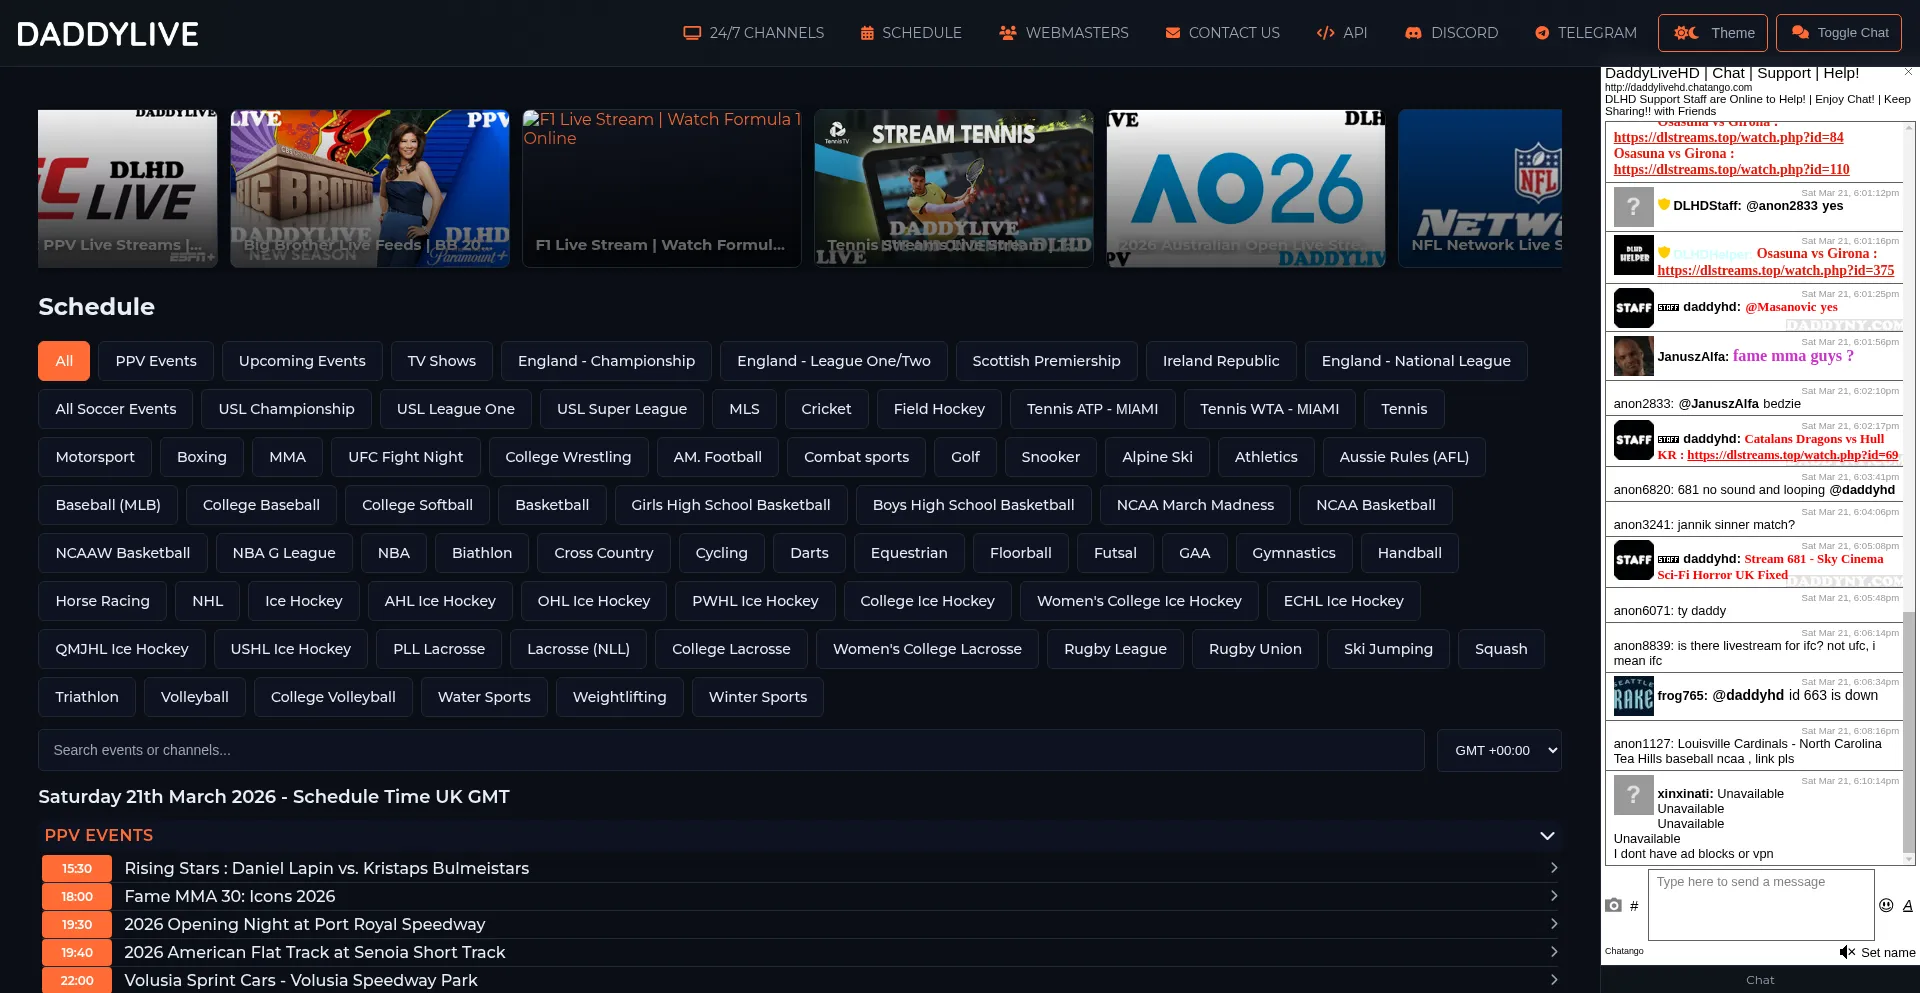Click the envelope icon beside Contact Us

[x=1173, y=33]
